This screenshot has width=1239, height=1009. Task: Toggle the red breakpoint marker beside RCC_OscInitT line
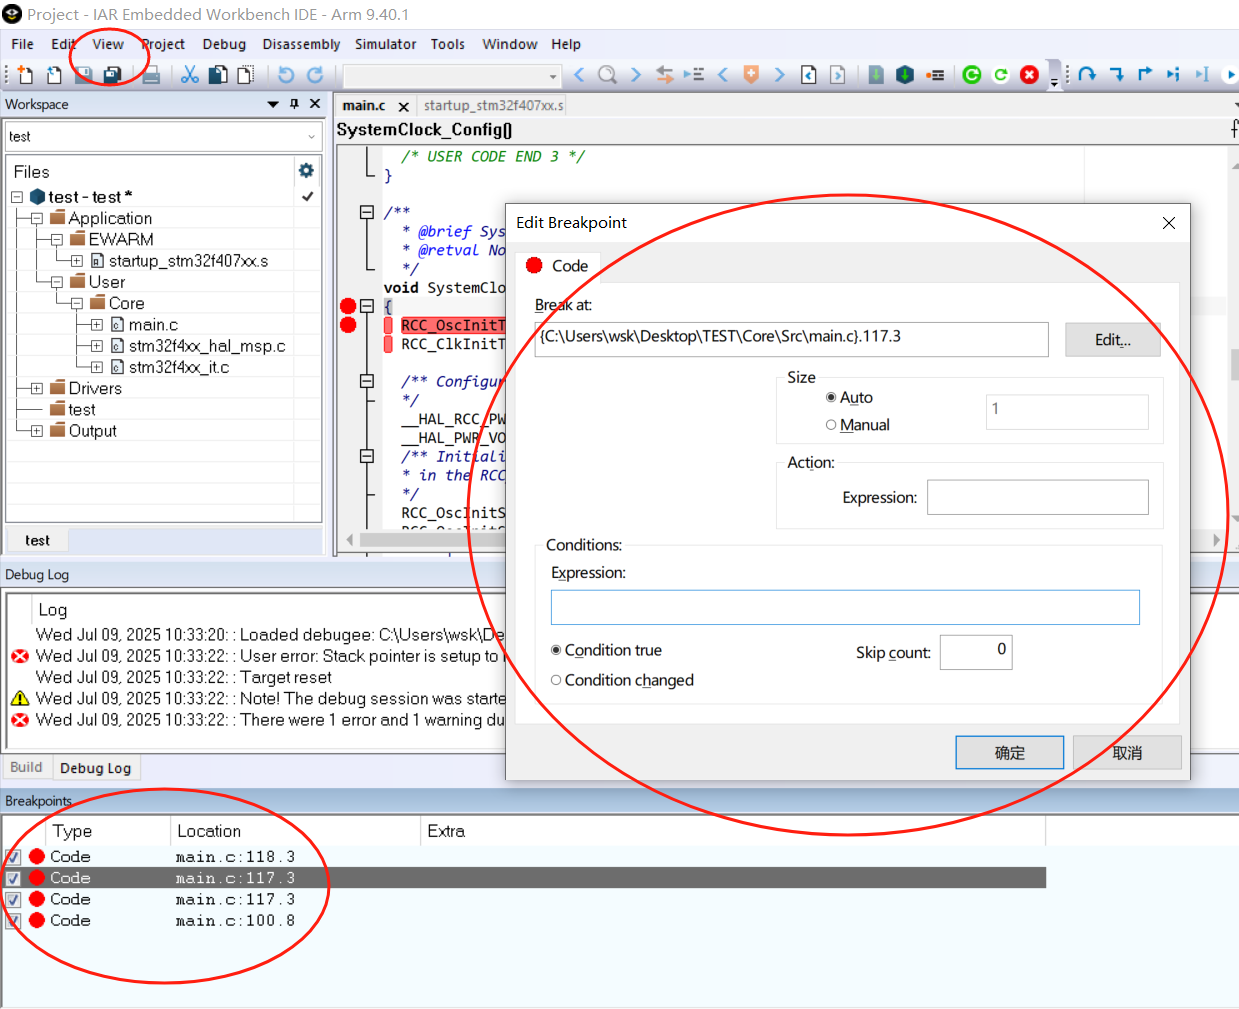coord(348,325)
